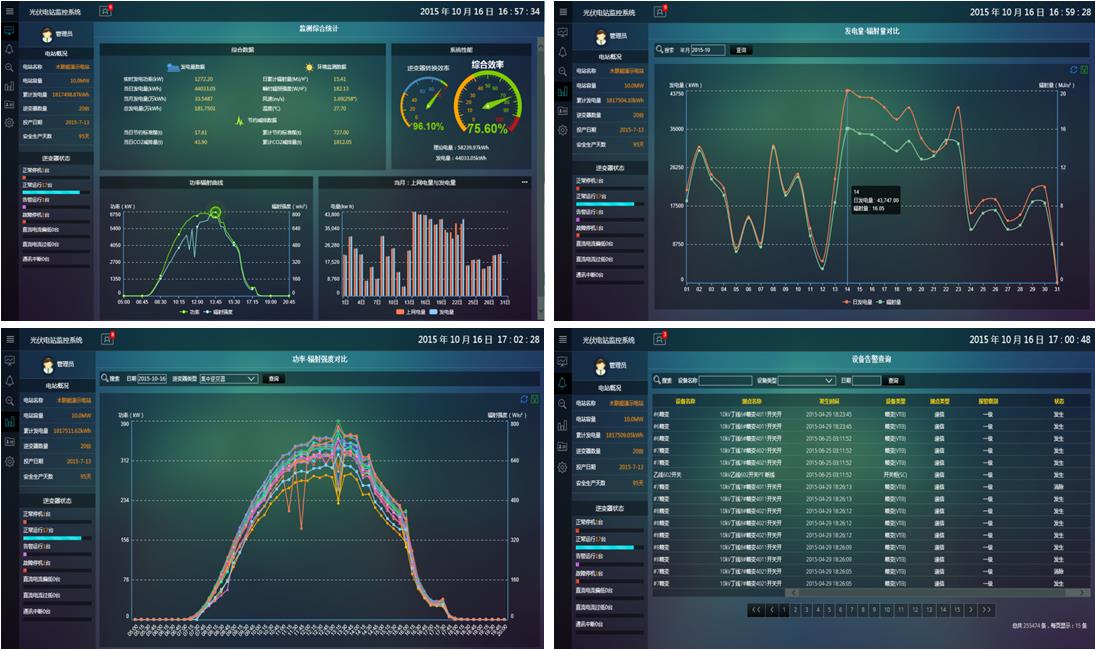
Task: Refresh the 功率-辐射强度对比 chart
Action: [523, 399]
